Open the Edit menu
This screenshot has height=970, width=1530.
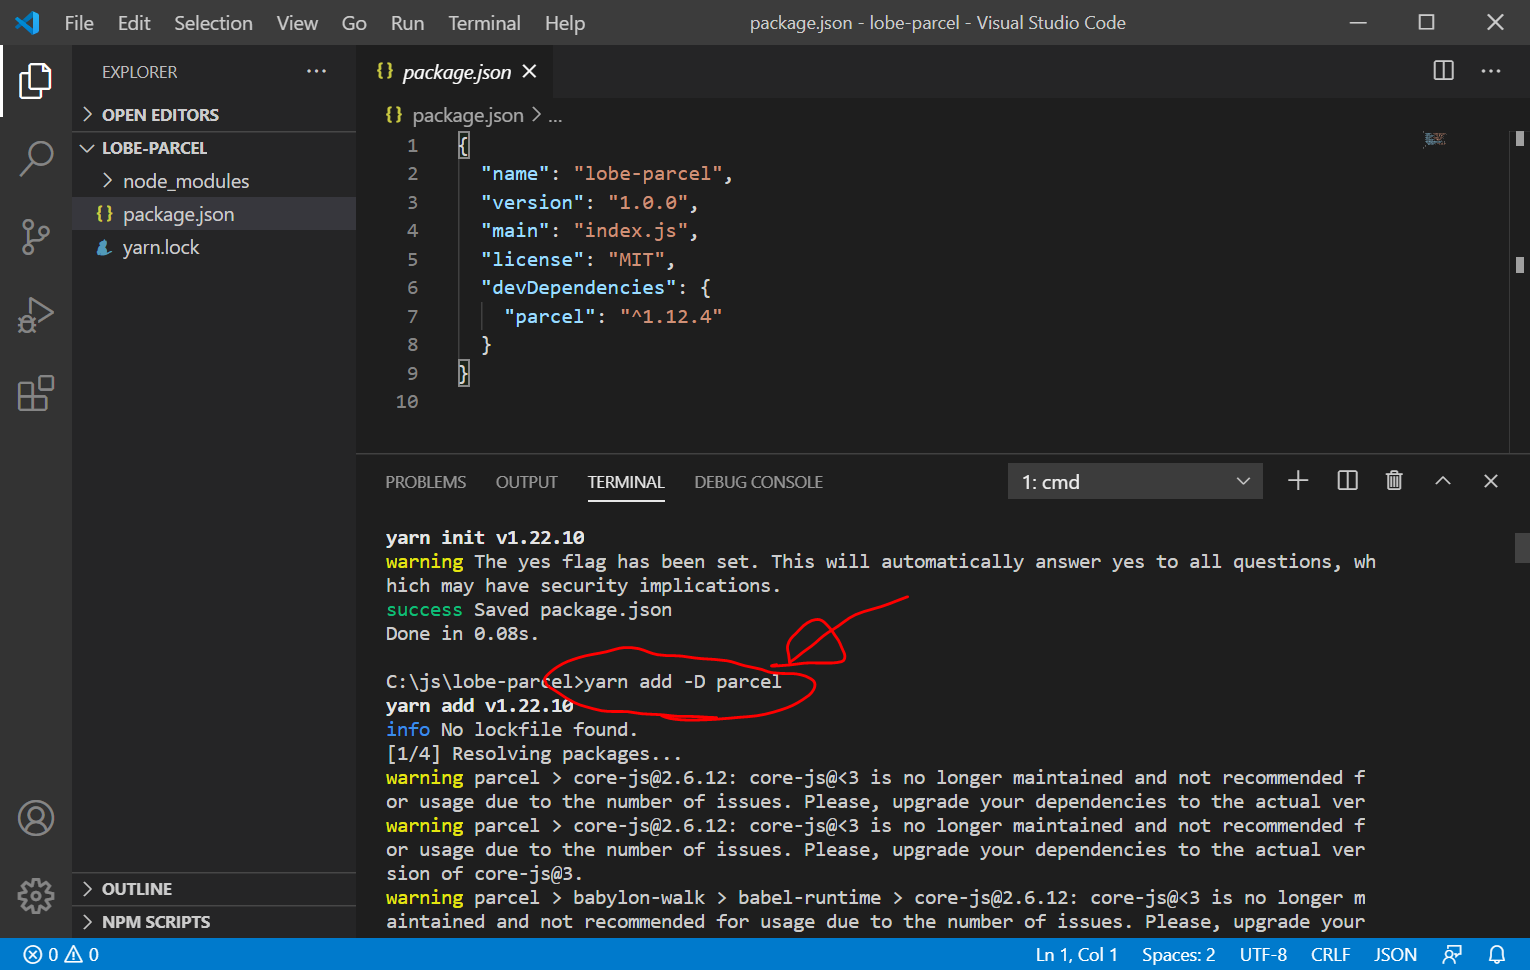pyautogui.click(x=134, y=23)
